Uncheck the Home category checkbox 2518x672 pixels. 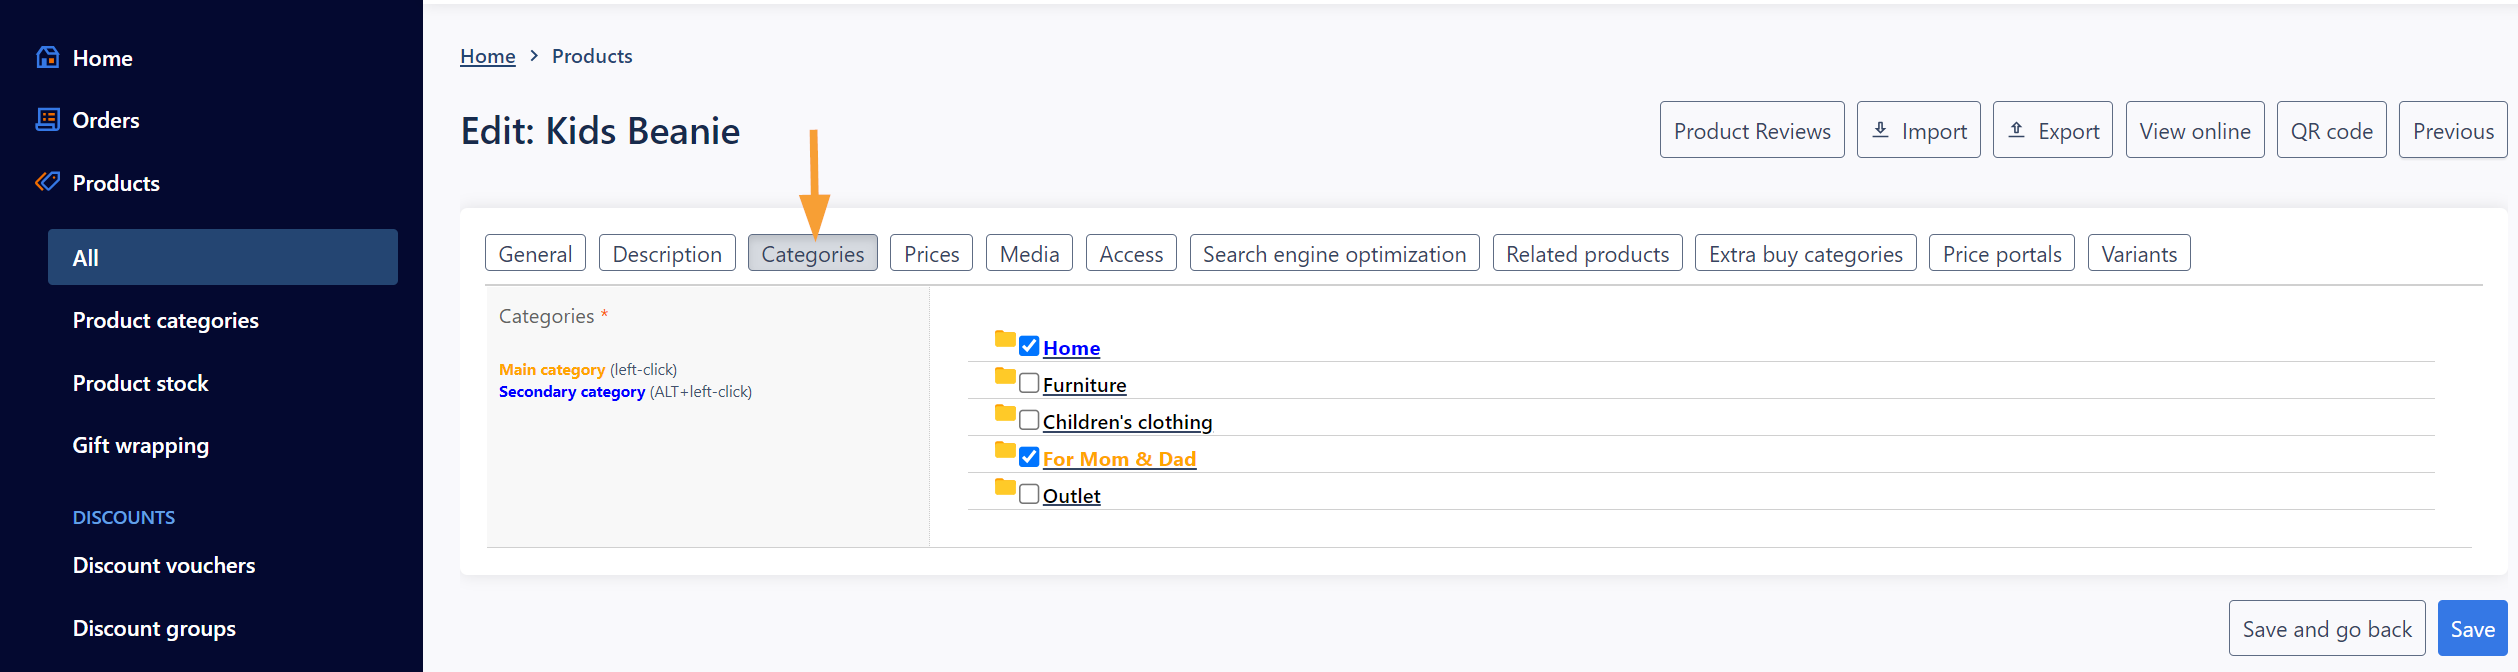tap(1029, 346)
